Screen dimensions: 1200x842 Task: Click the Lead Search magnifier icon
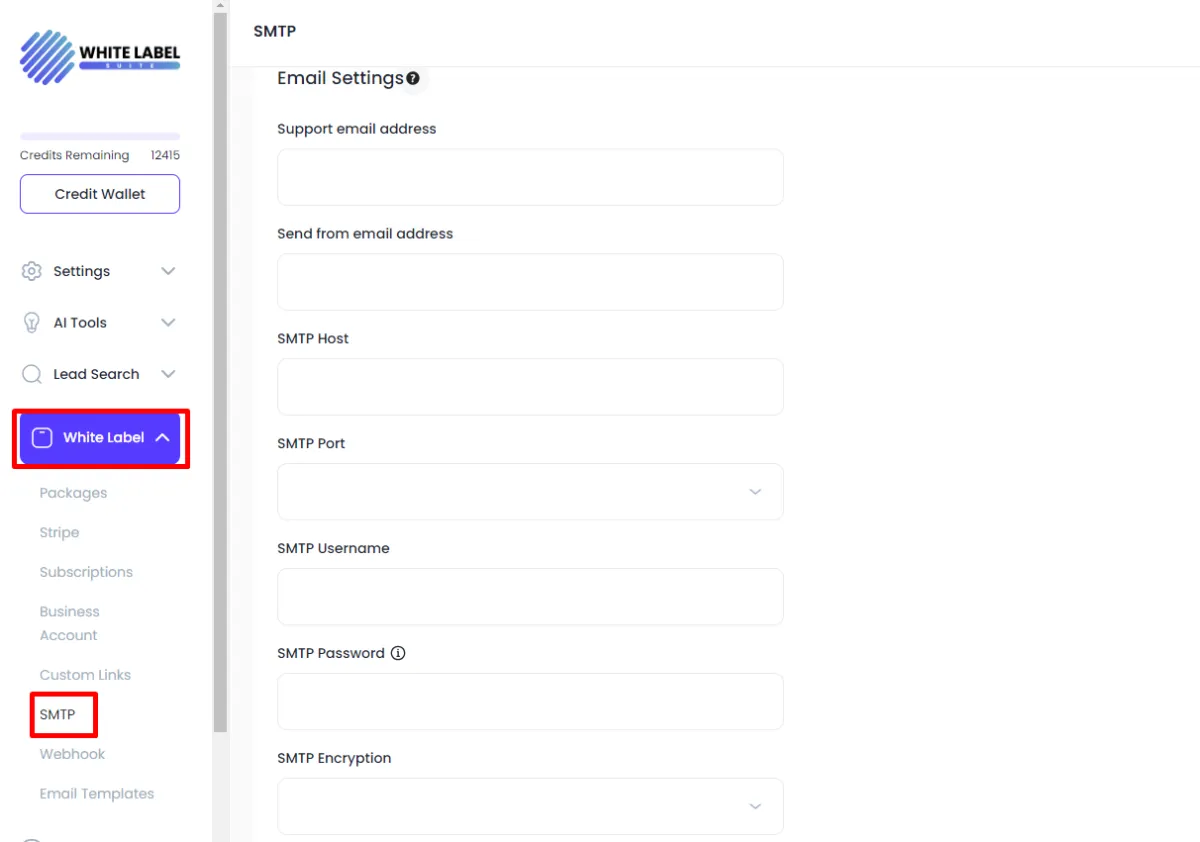[32, 374]
